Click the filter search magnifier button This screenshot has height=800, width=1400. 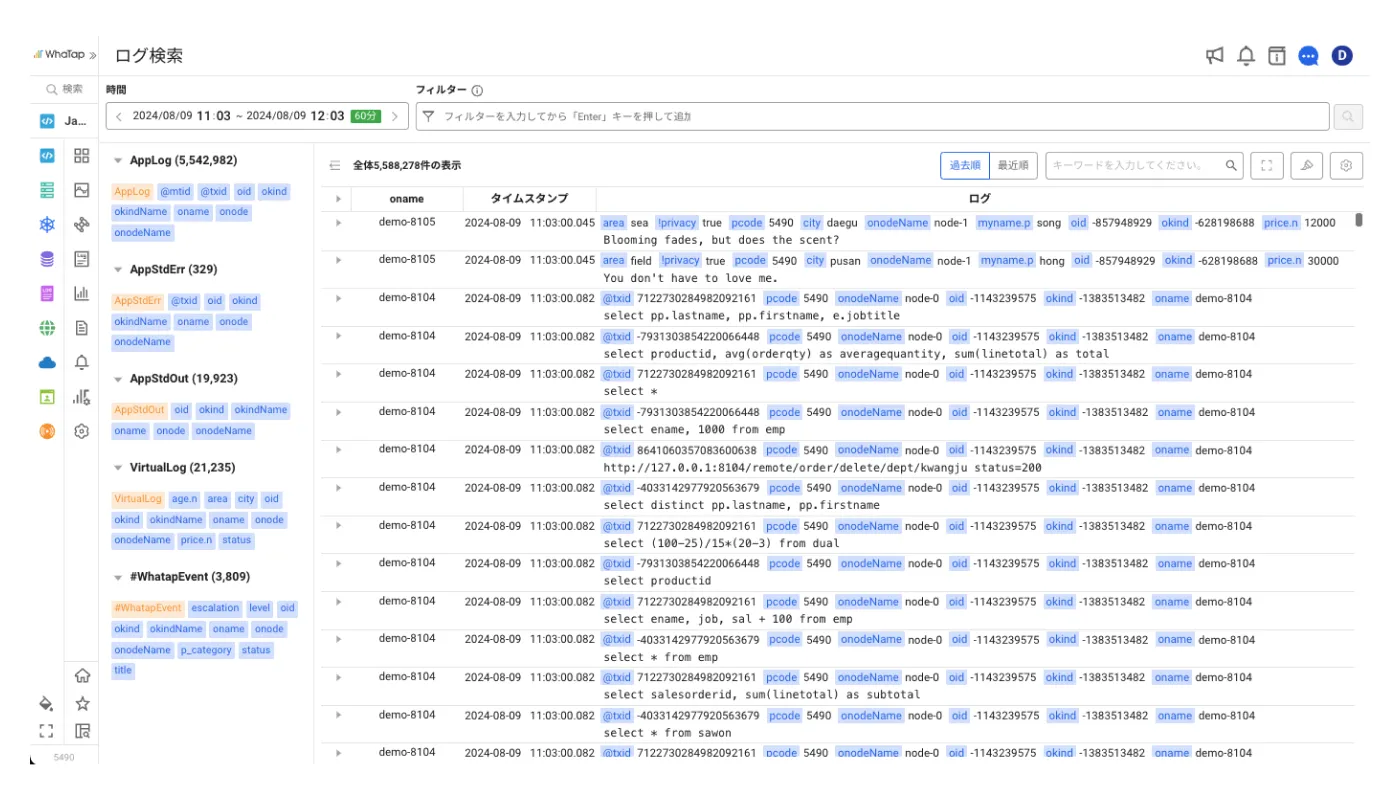1348,117
